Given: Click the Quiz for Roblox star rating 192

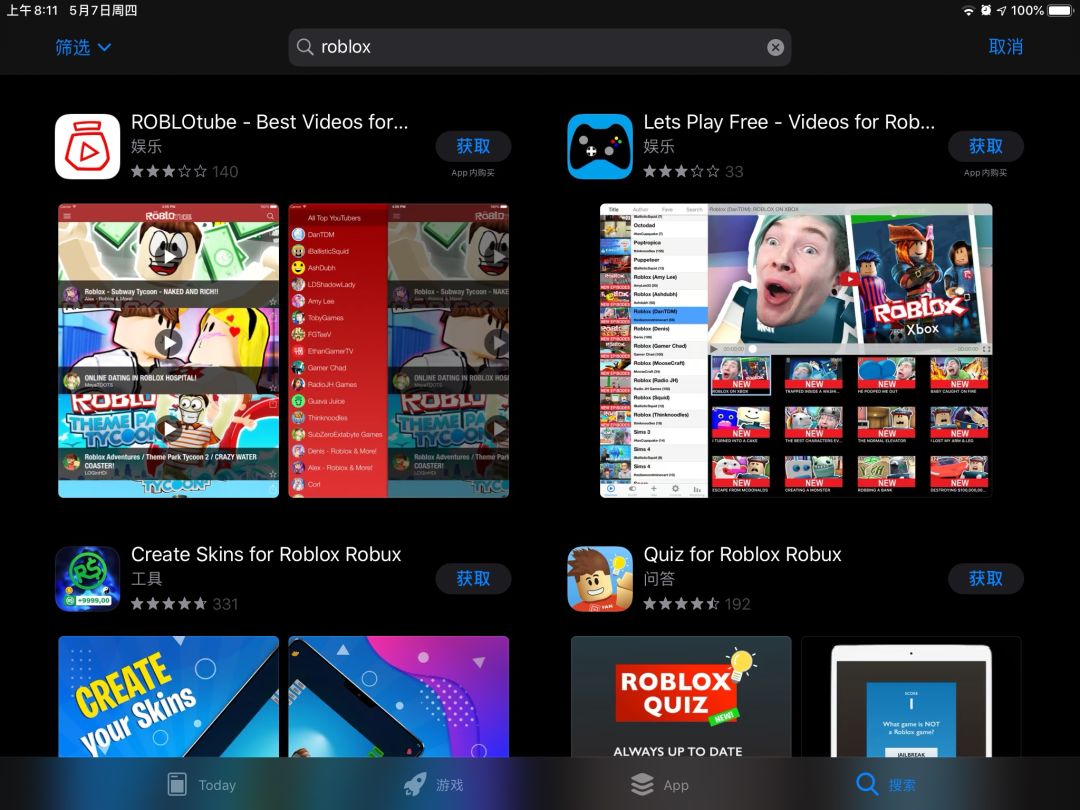Looking at the screenshot, I should [x=697, y=604].
